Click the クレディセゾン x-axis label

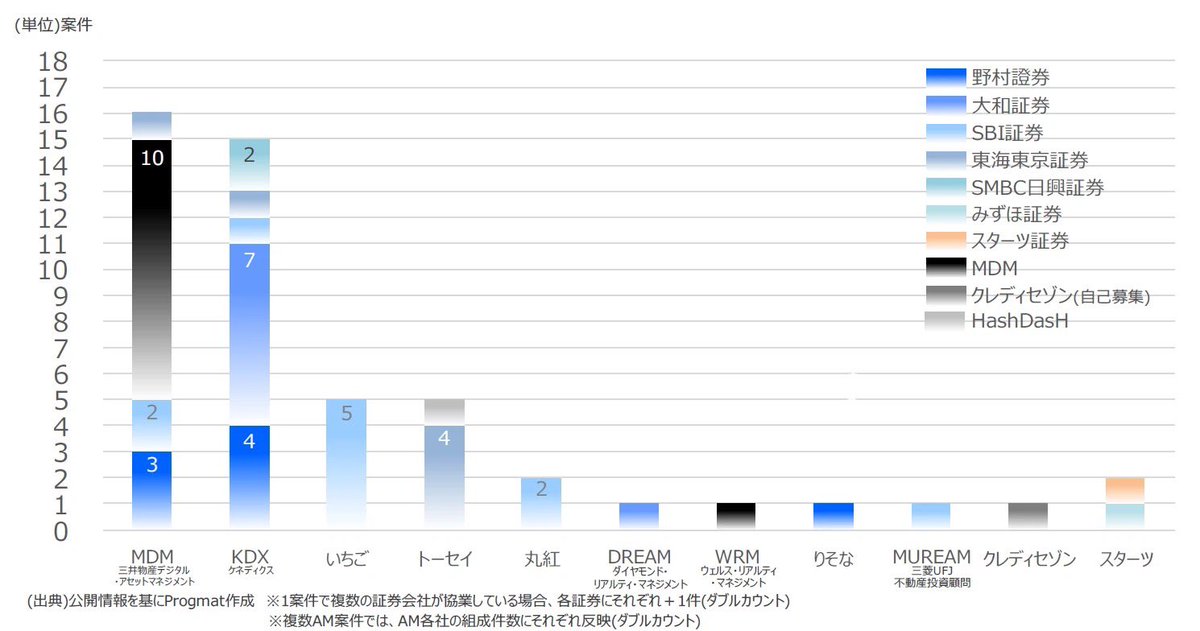(x=1029, y=558)
